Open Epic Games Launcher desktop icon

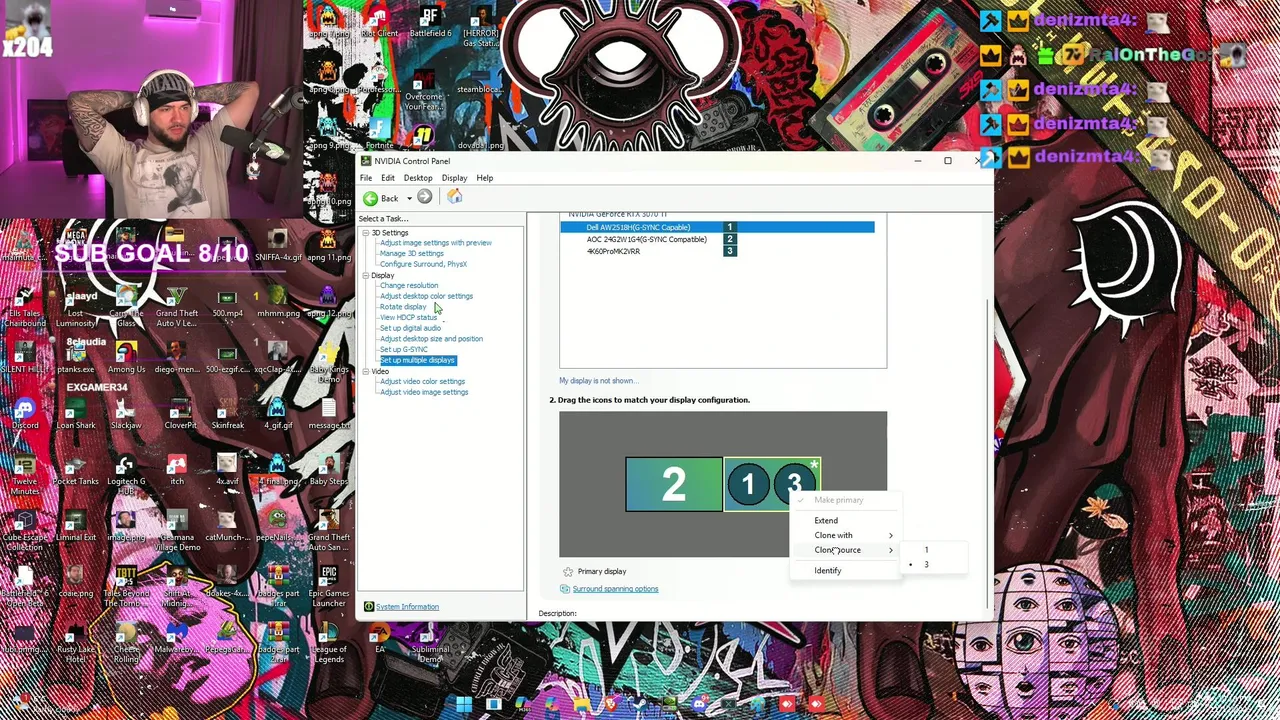click(329, 586)
